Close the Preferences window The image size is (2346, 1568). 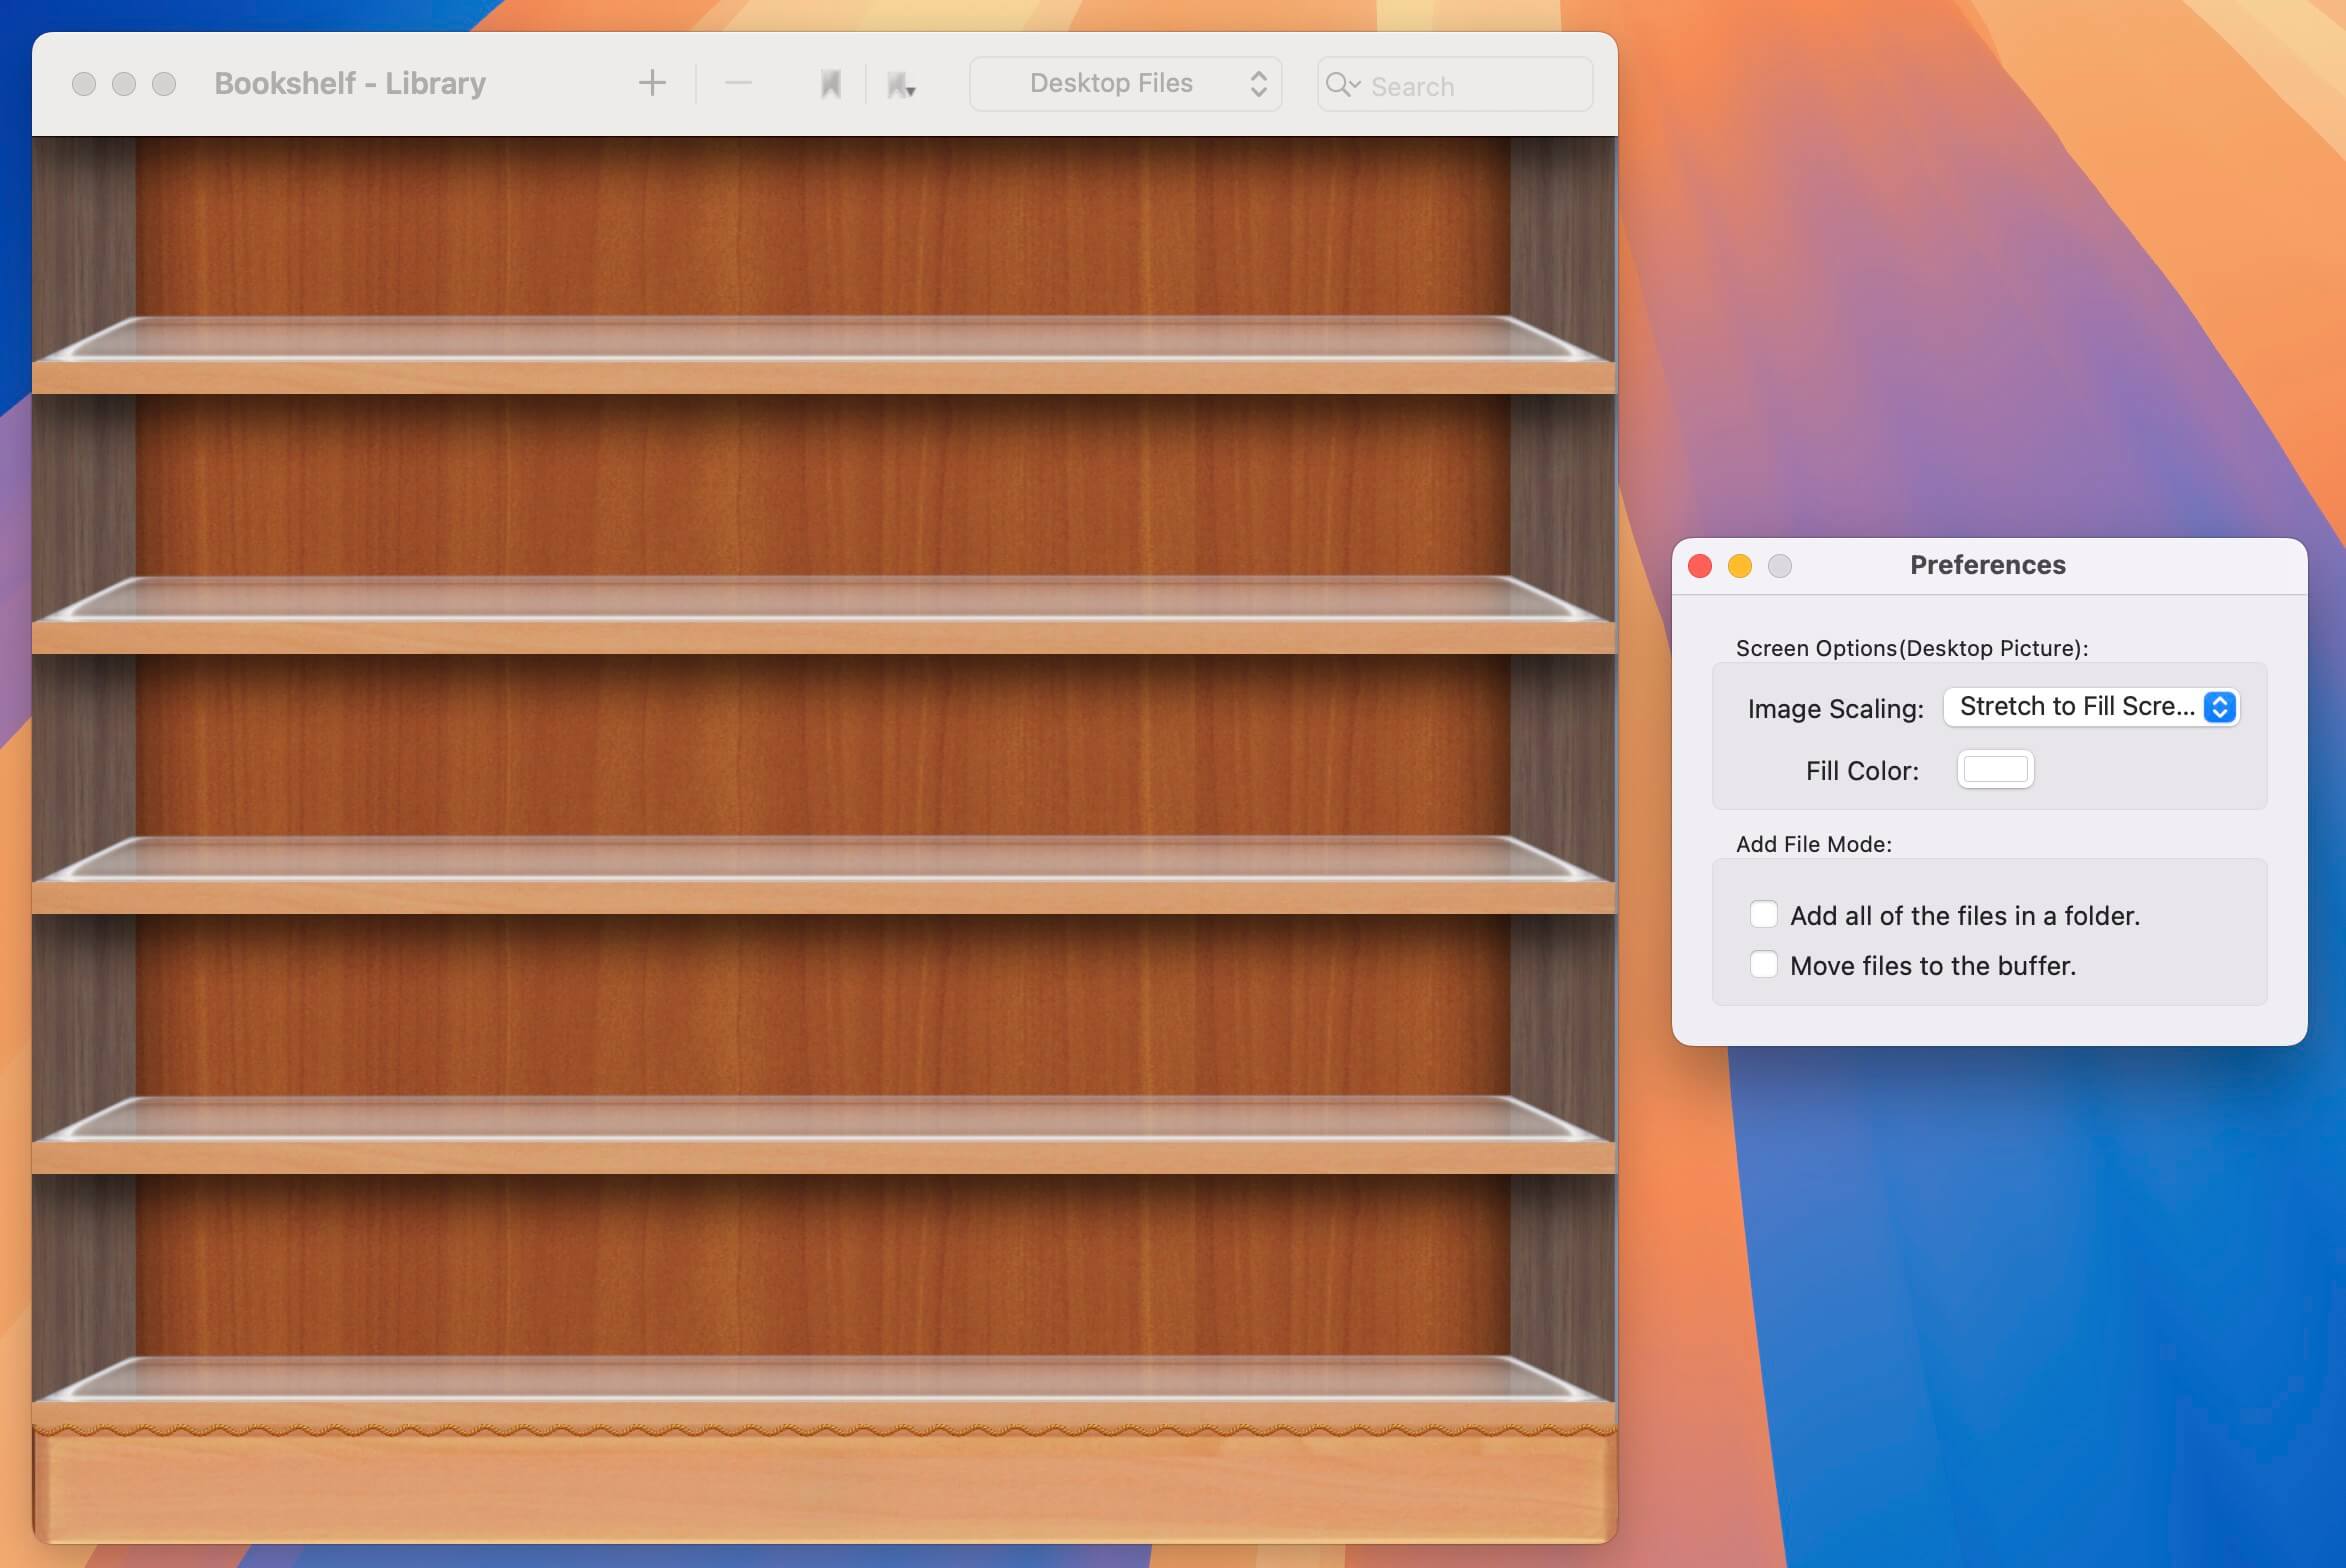point(1700,566)
